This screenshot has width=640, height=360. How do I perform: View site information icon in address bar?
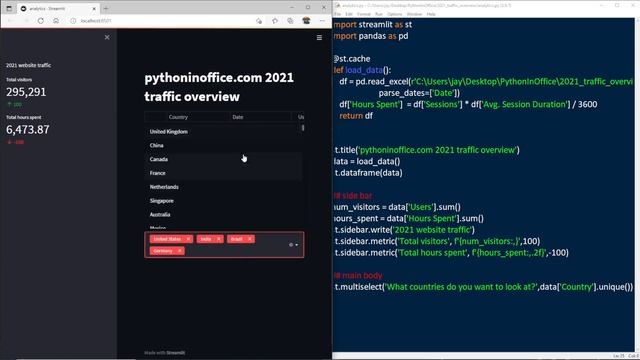tap(73, 21)
